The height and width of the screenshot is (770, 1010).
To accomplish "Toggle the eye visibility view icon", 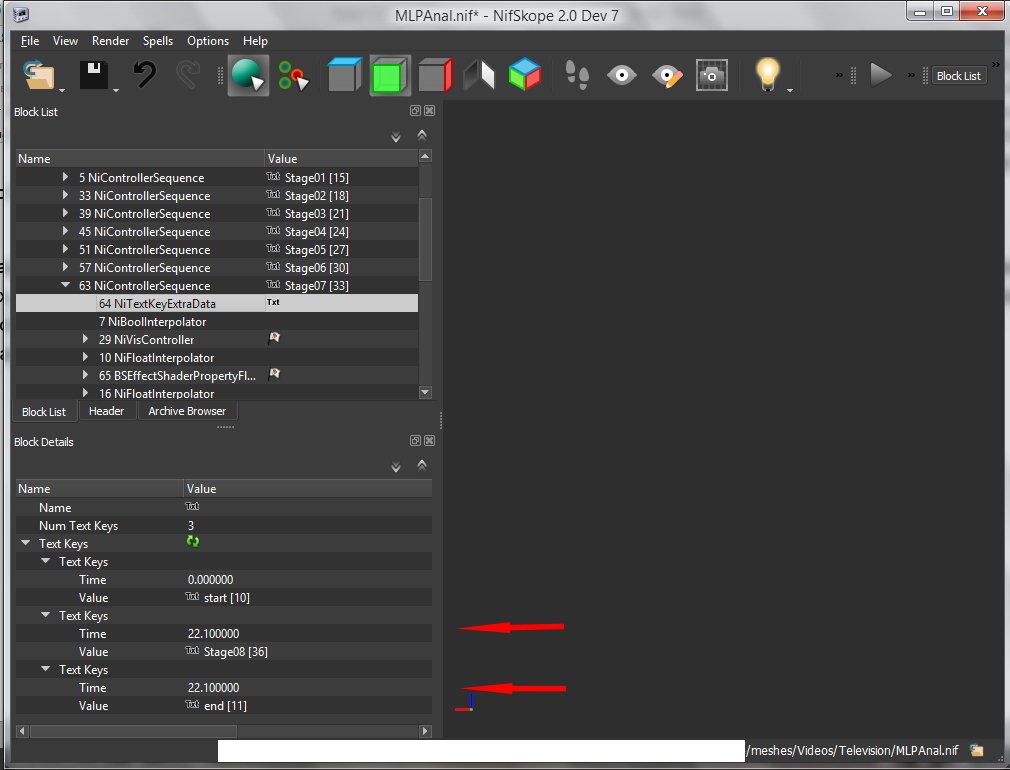I will tap(622, 76).
